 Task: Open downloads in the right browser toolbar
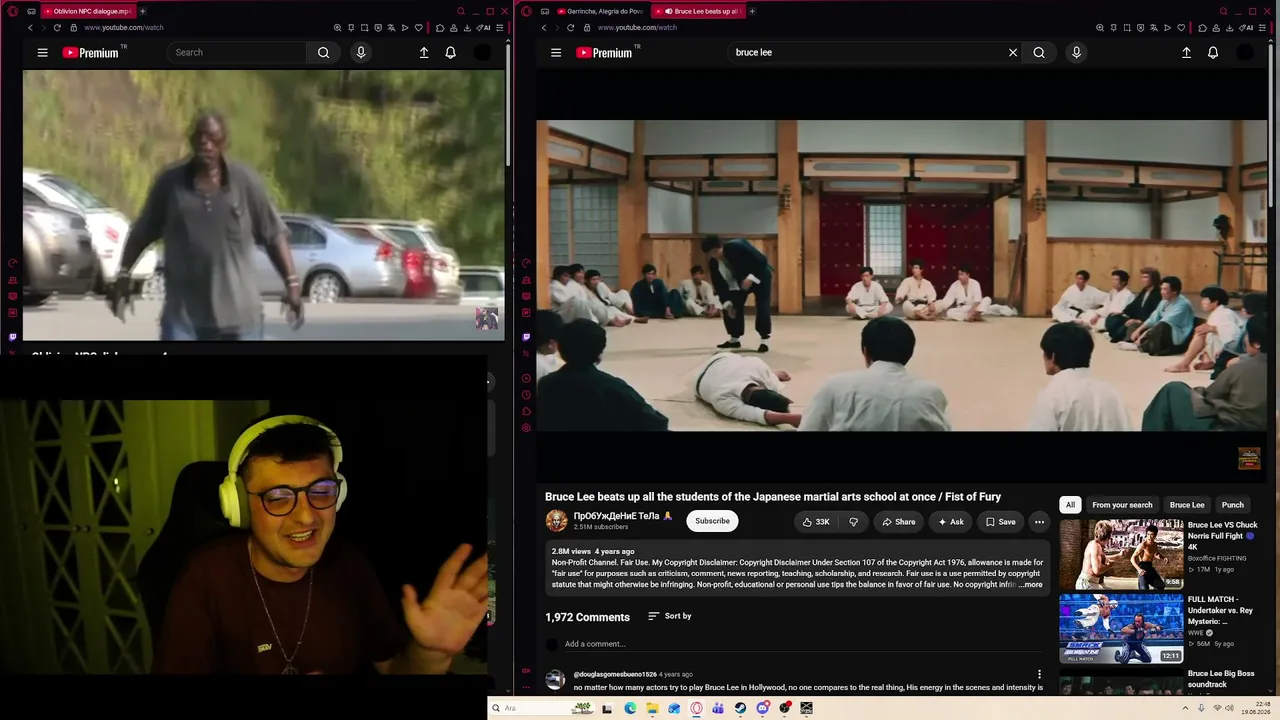pyautogui.click(x=1230, y=27)
